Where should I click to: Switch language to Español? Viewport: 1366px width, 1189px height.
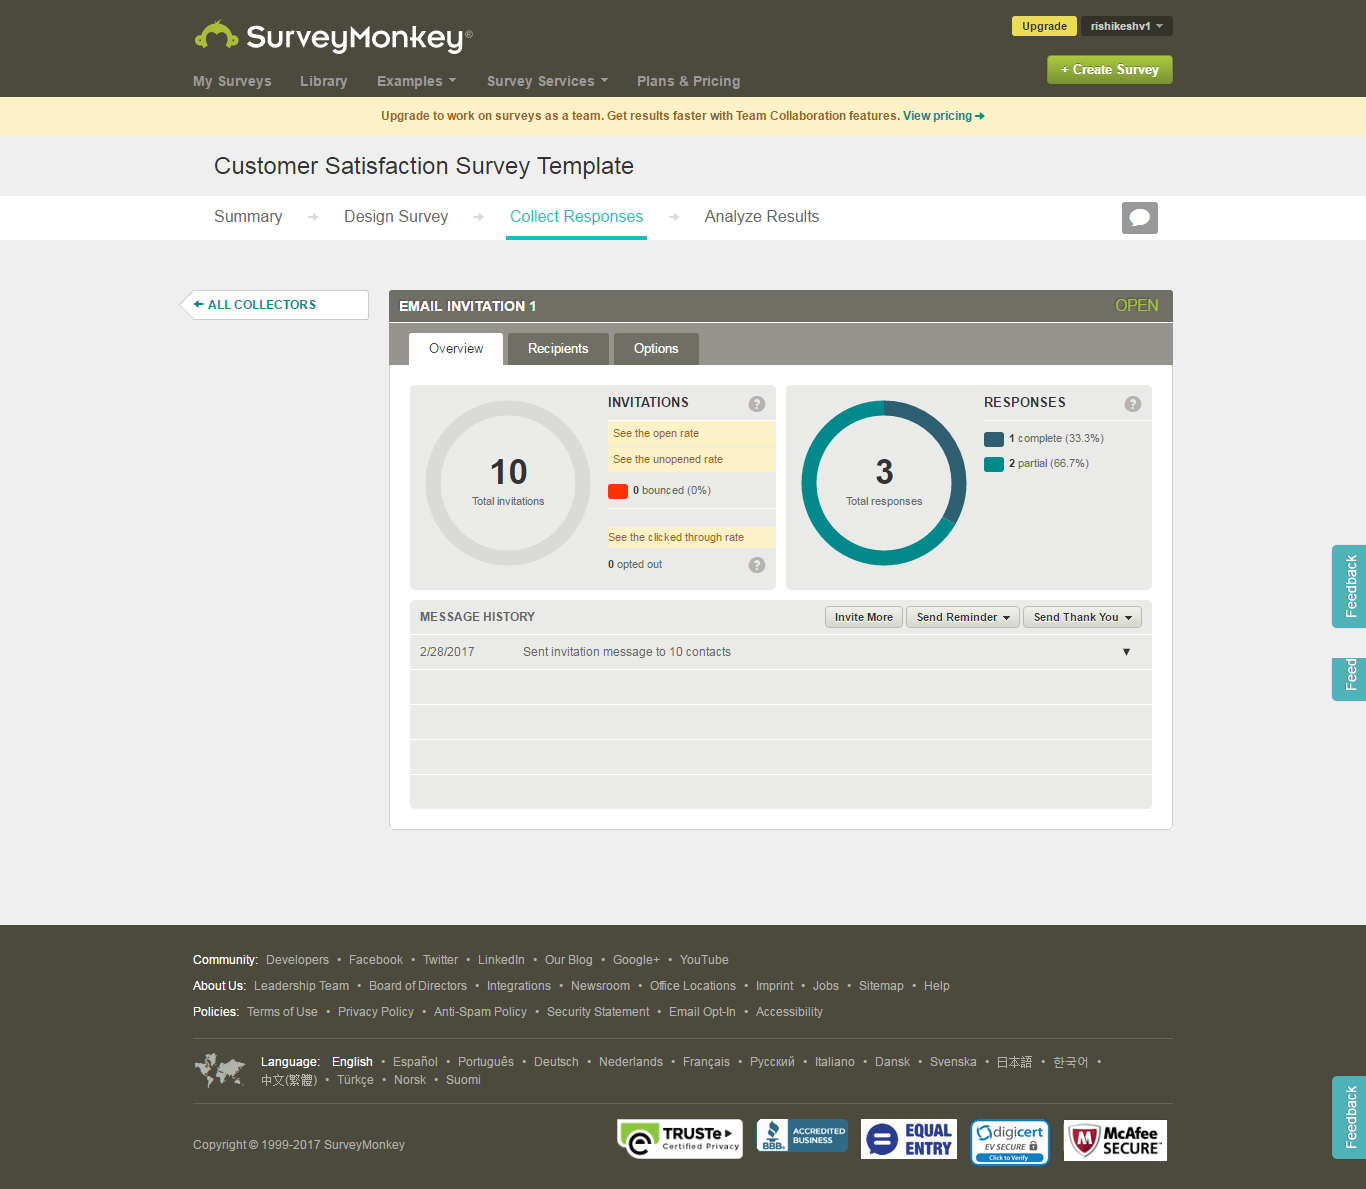click(415, 1062)
